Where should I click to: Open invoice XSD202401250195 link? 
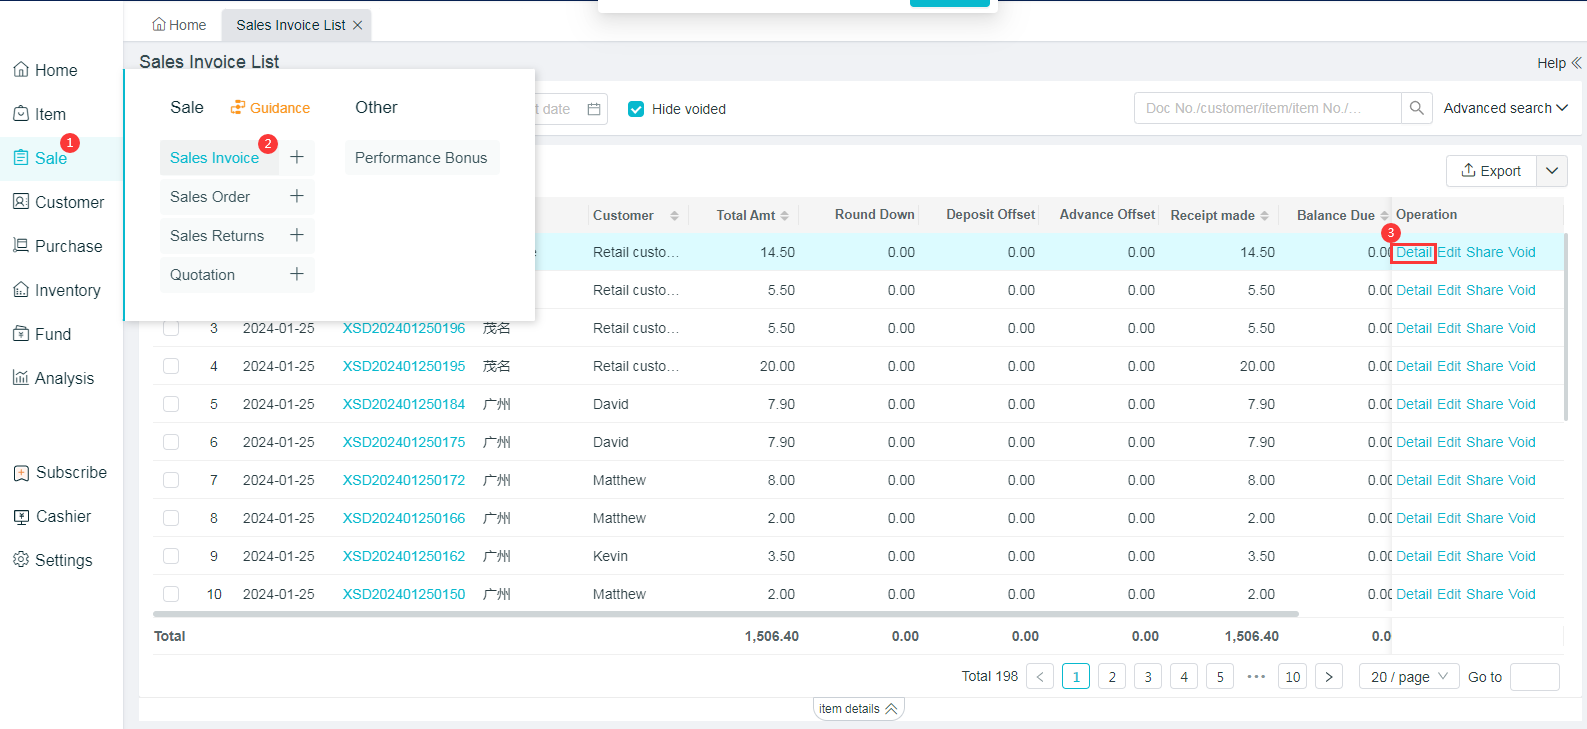tap(404, 366)
